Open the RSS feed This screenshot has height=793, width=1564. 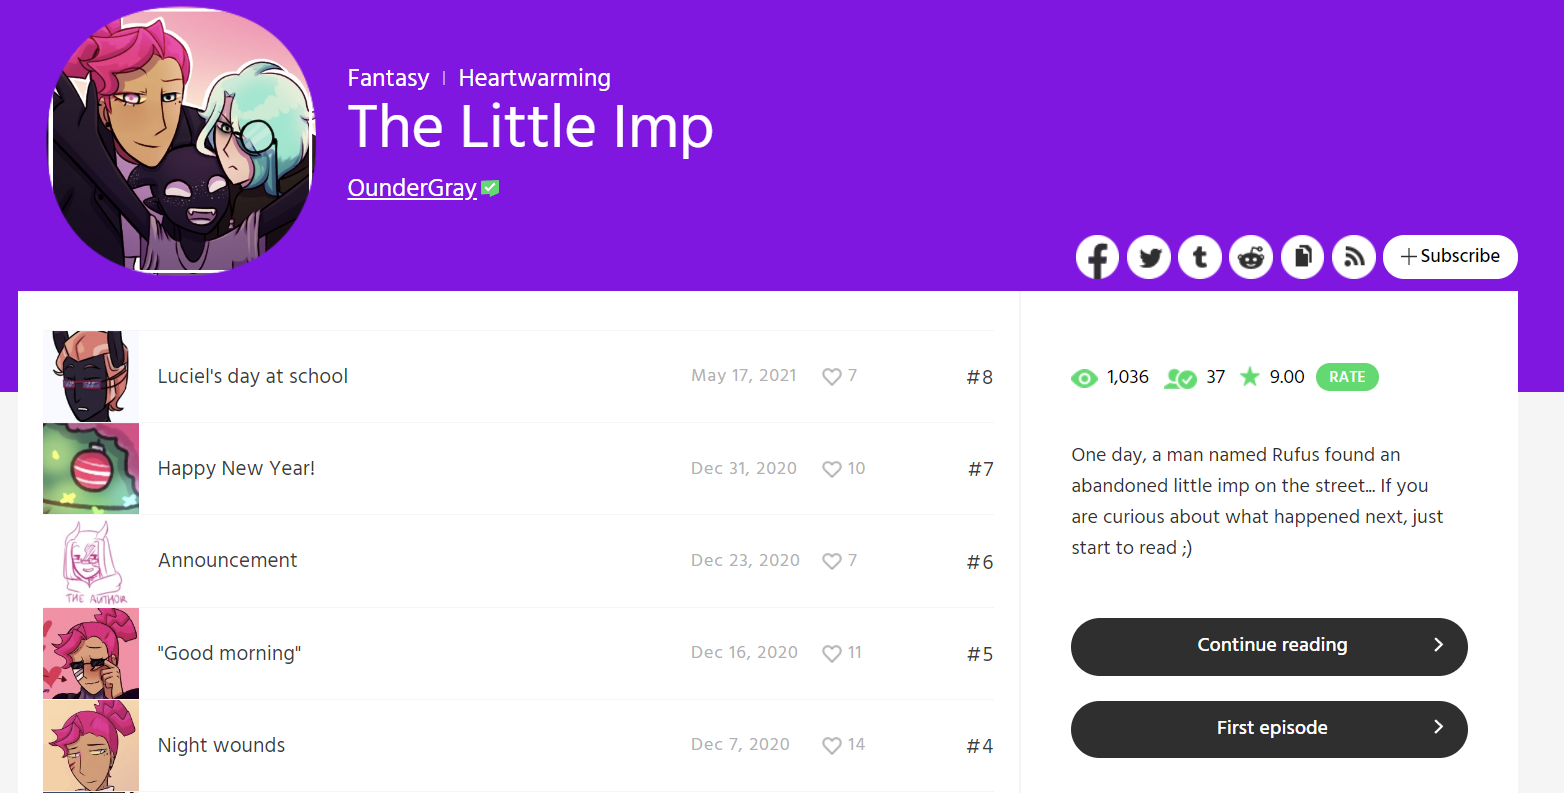pos(1353,257)
